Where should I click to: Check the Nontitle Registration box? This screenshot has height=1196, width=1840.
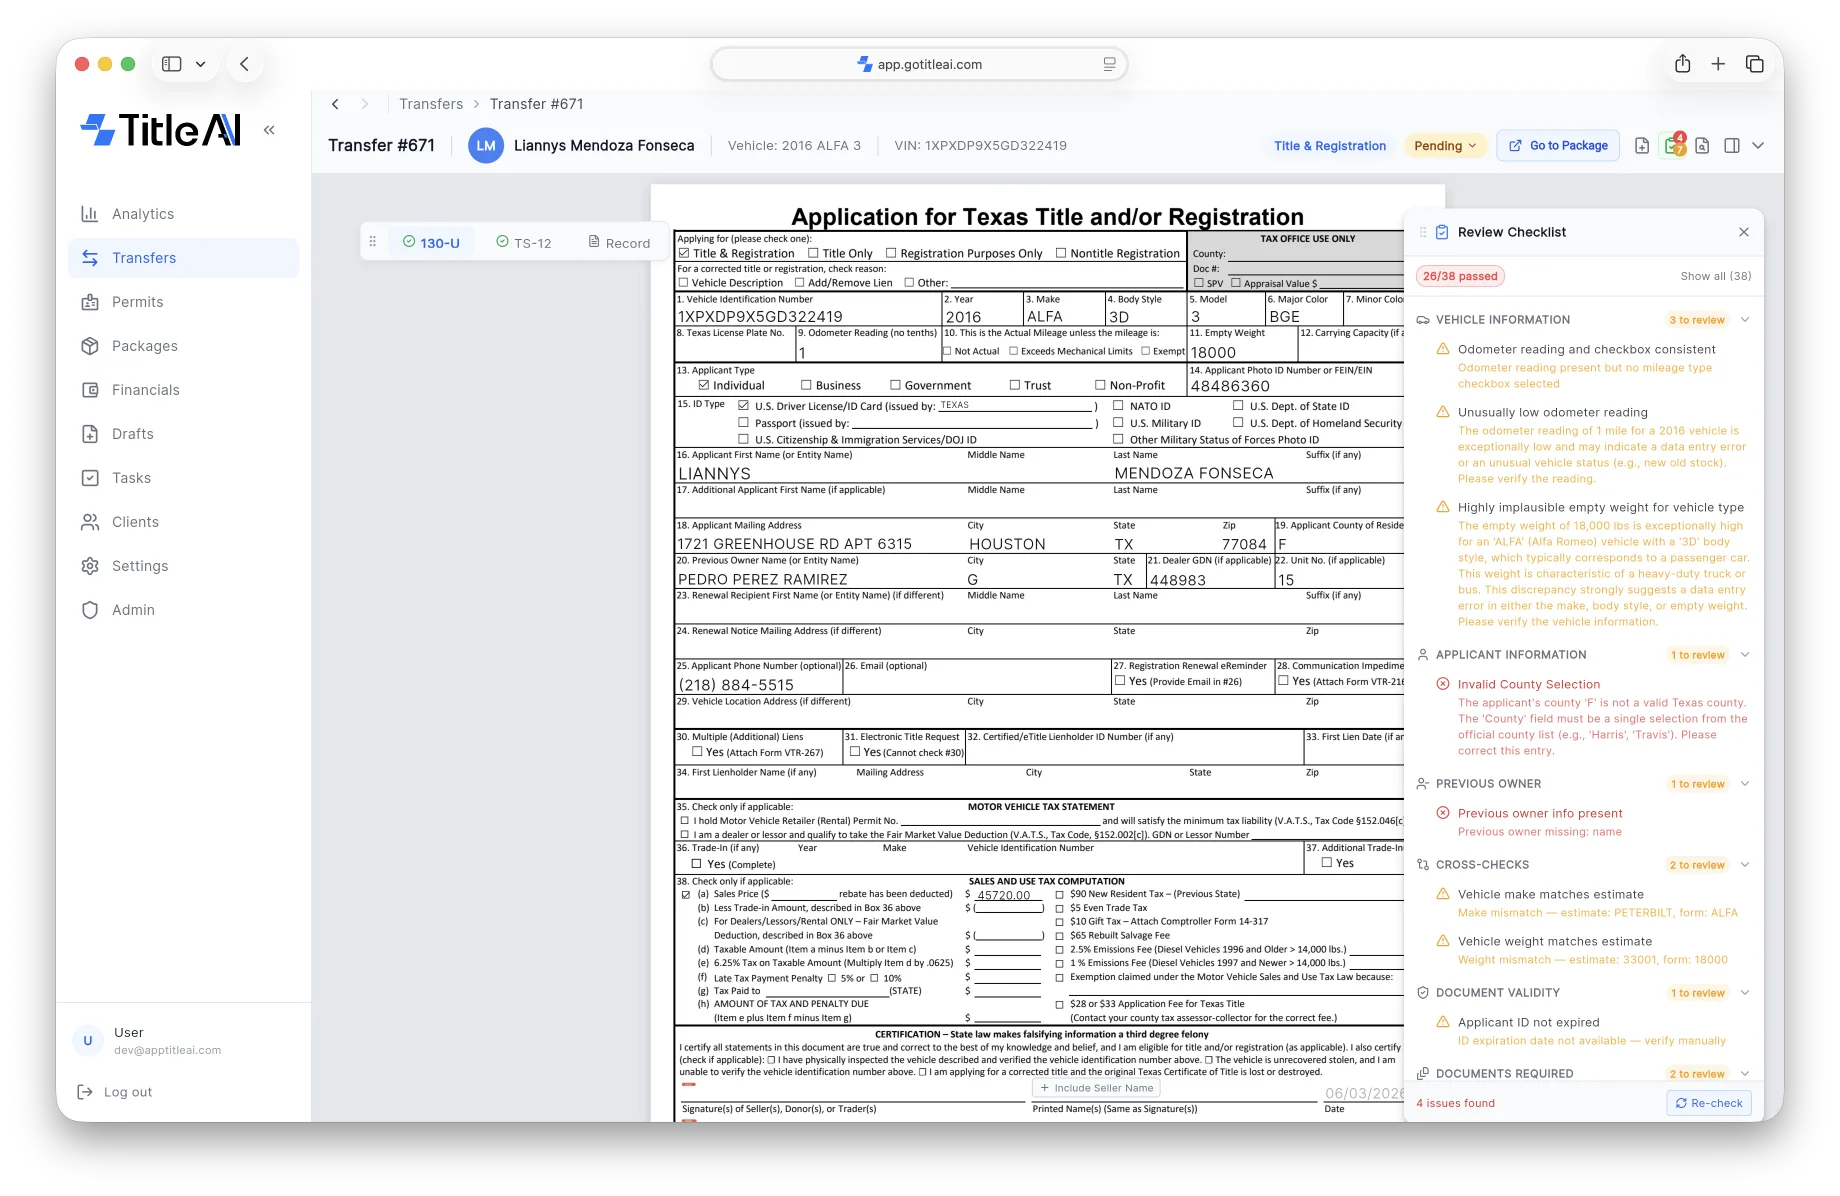point(1061,253)
